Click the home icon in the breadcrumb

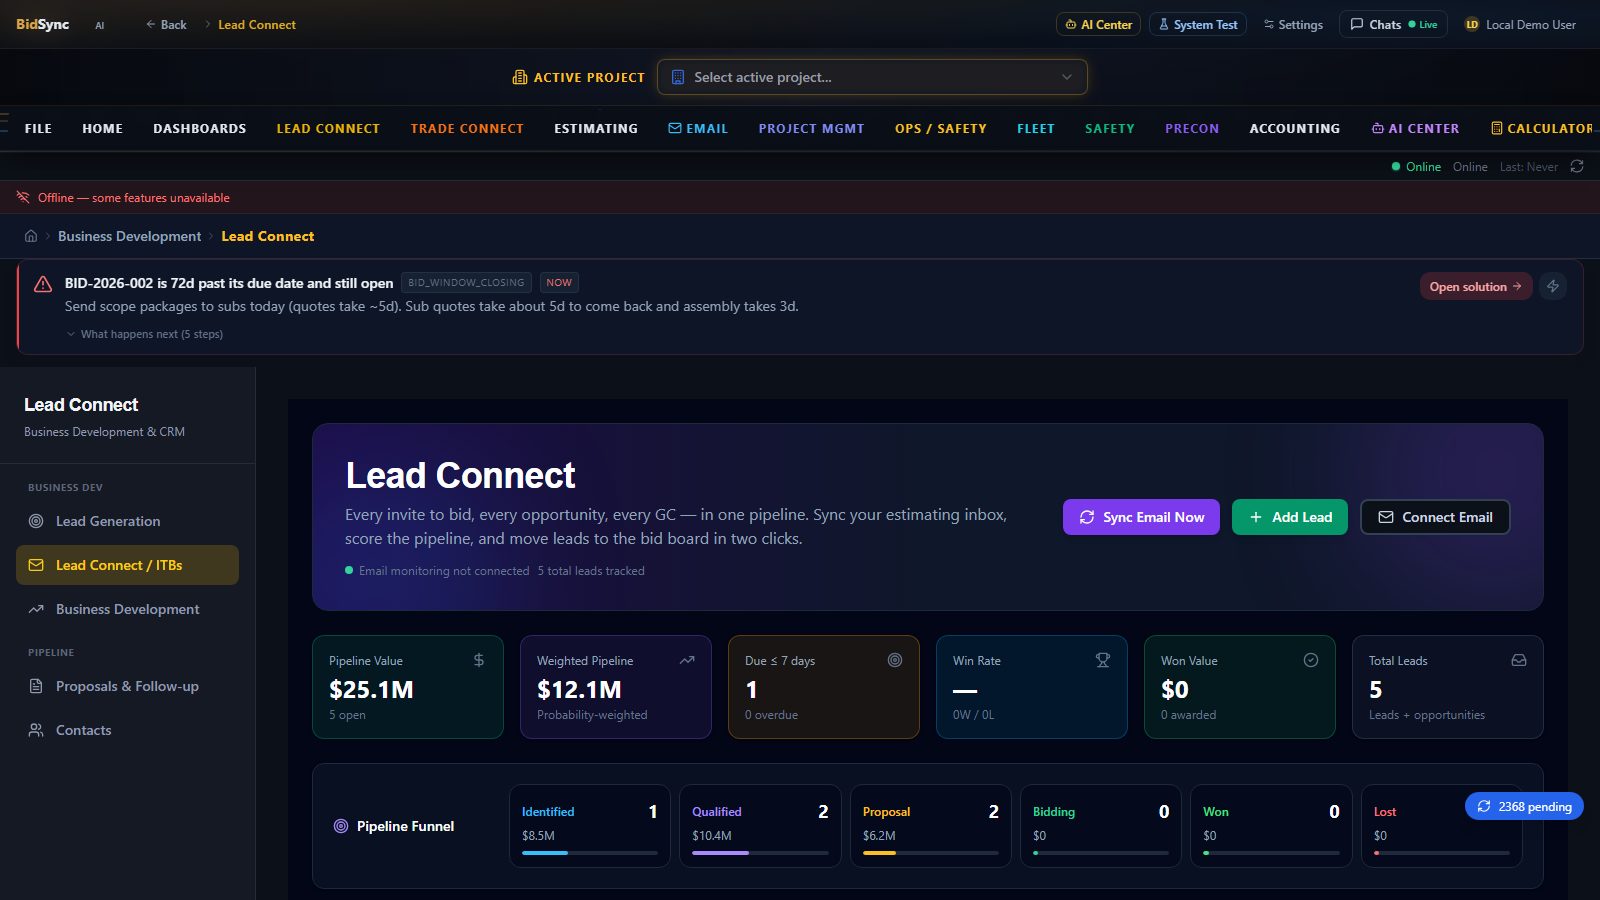(x=31, y=236)
